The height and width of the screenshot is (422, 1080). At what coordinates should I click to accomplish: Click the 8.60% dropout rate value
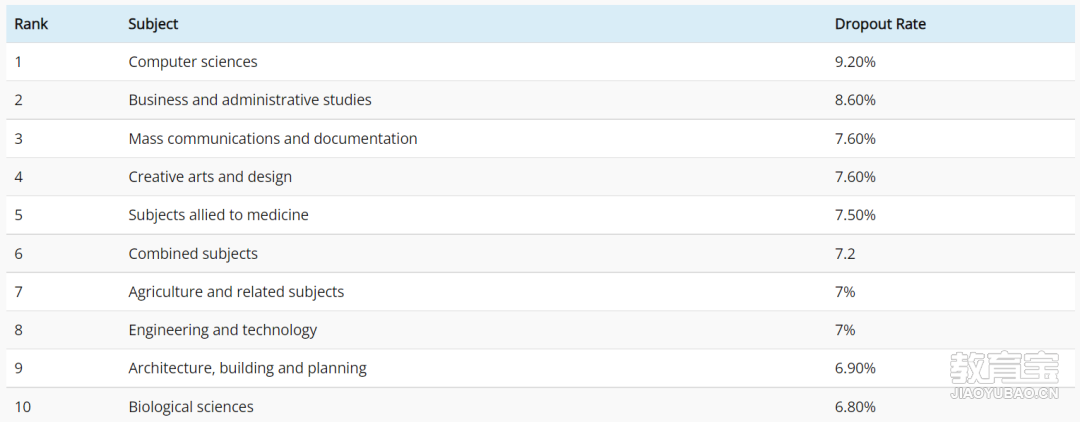point(855,100)
